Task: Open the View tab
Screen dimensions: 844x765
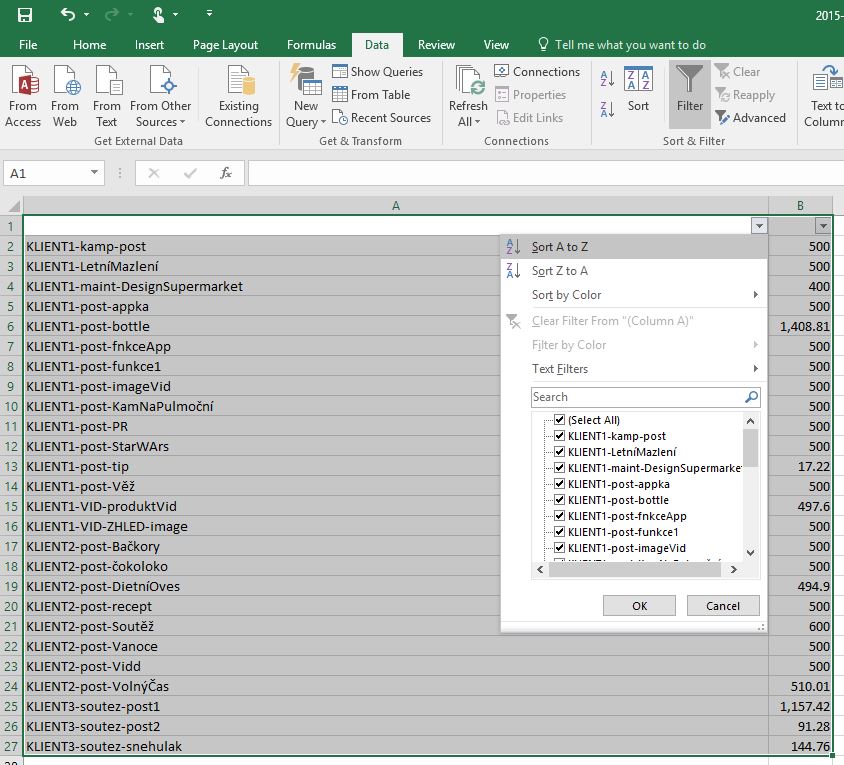Action: pos(496,45)
